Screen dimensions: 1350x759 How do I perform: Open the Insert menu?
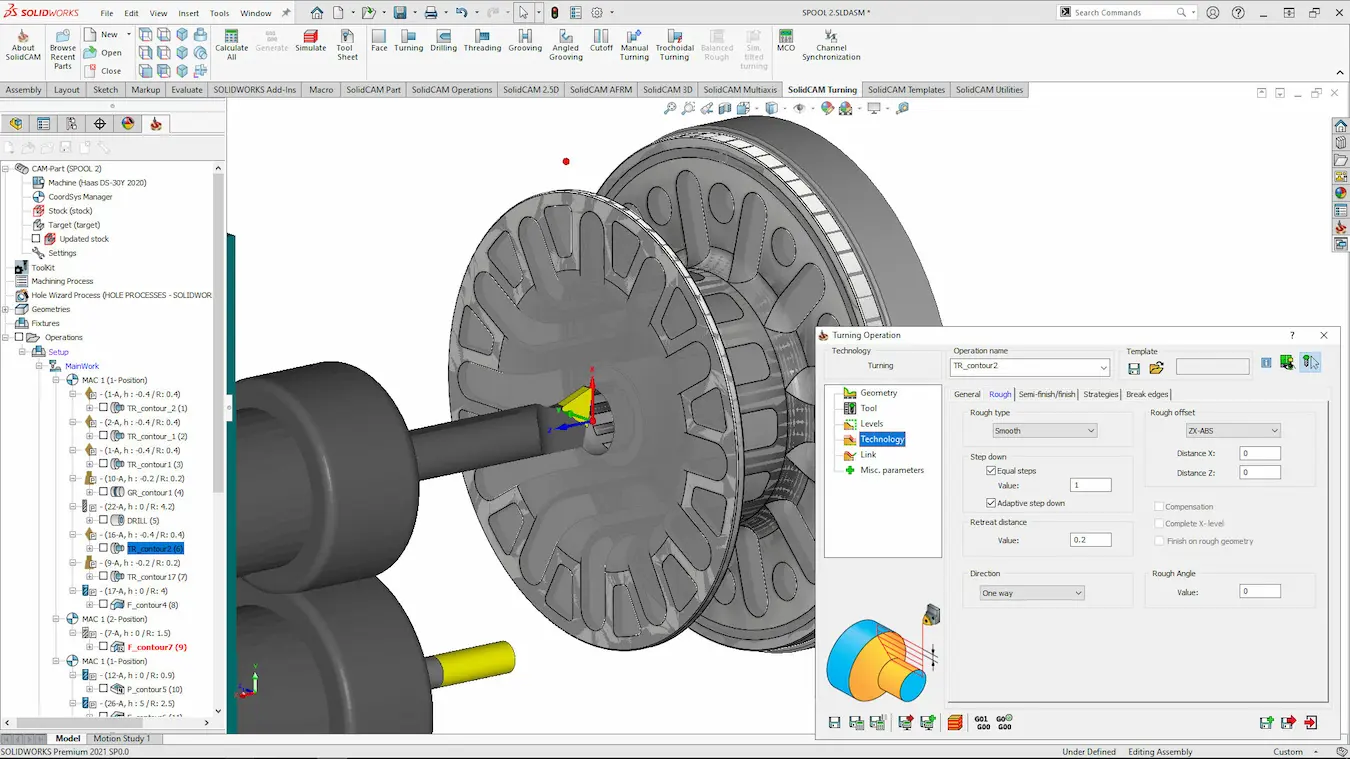(x=188, y=13)
